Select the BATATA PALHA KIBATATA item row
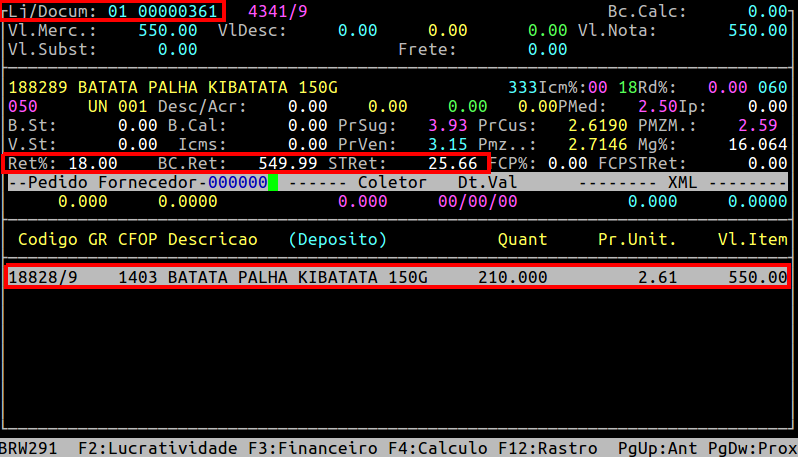This screenshot has height=457, width=798. 398,277
